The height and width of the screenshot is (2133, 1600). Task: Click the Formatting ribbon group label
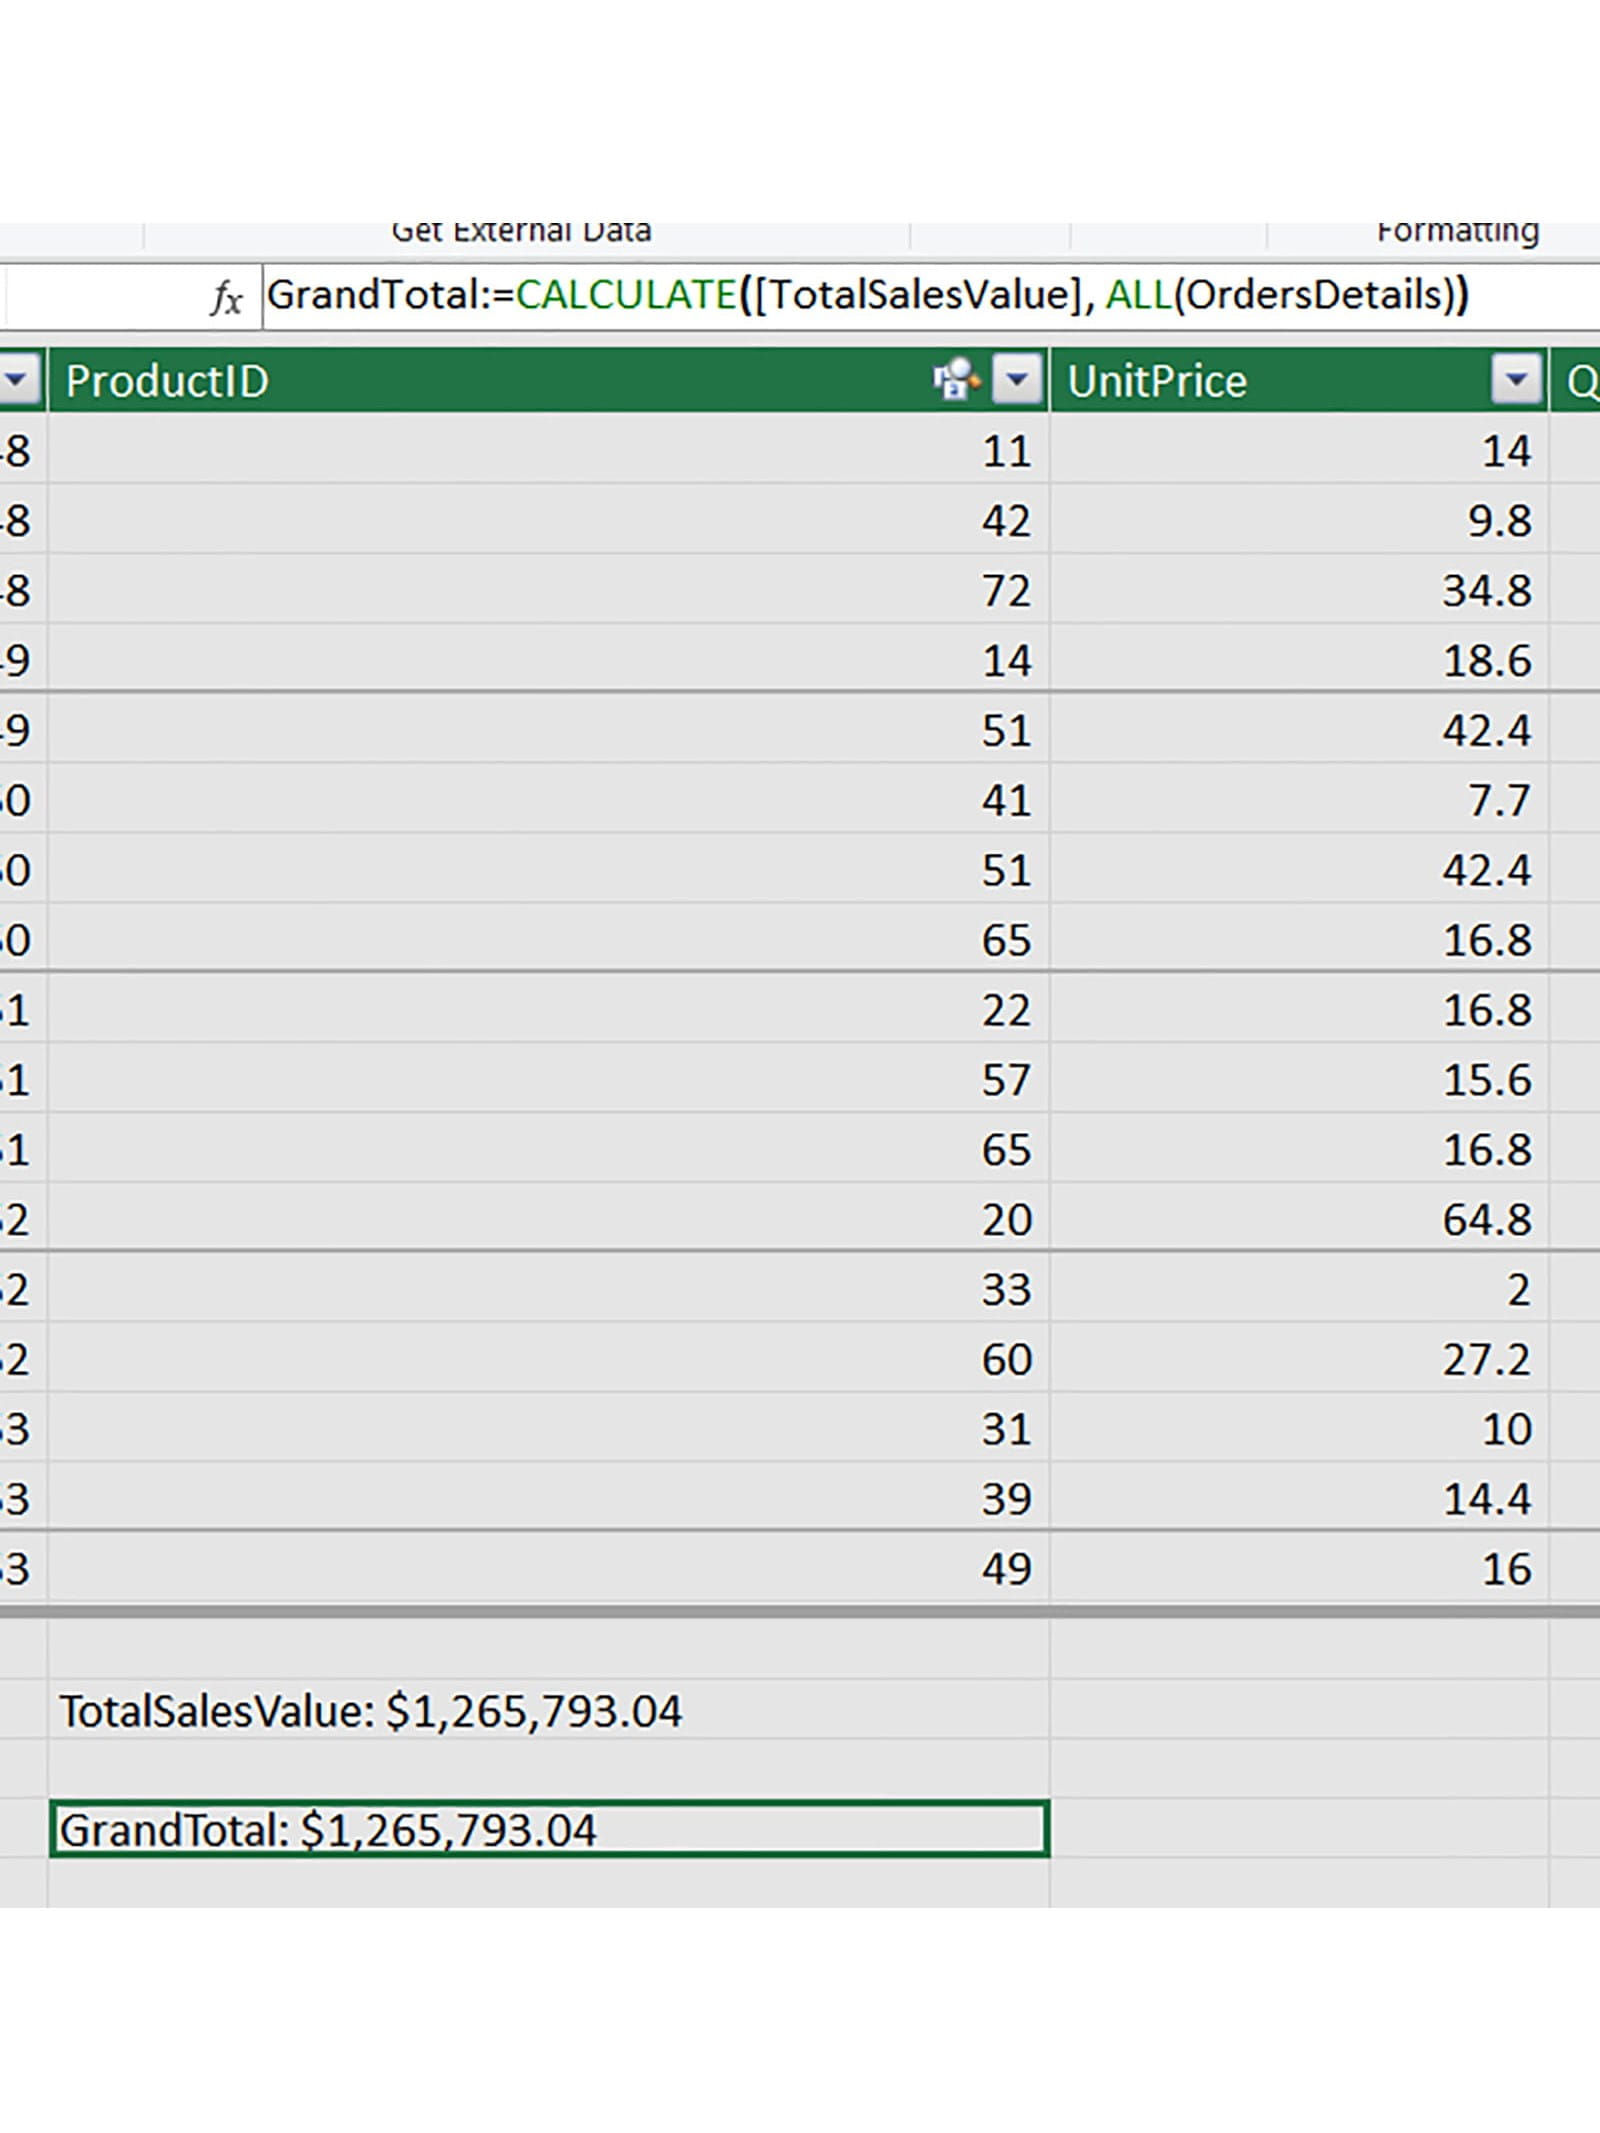click(x=1457, y=232)
